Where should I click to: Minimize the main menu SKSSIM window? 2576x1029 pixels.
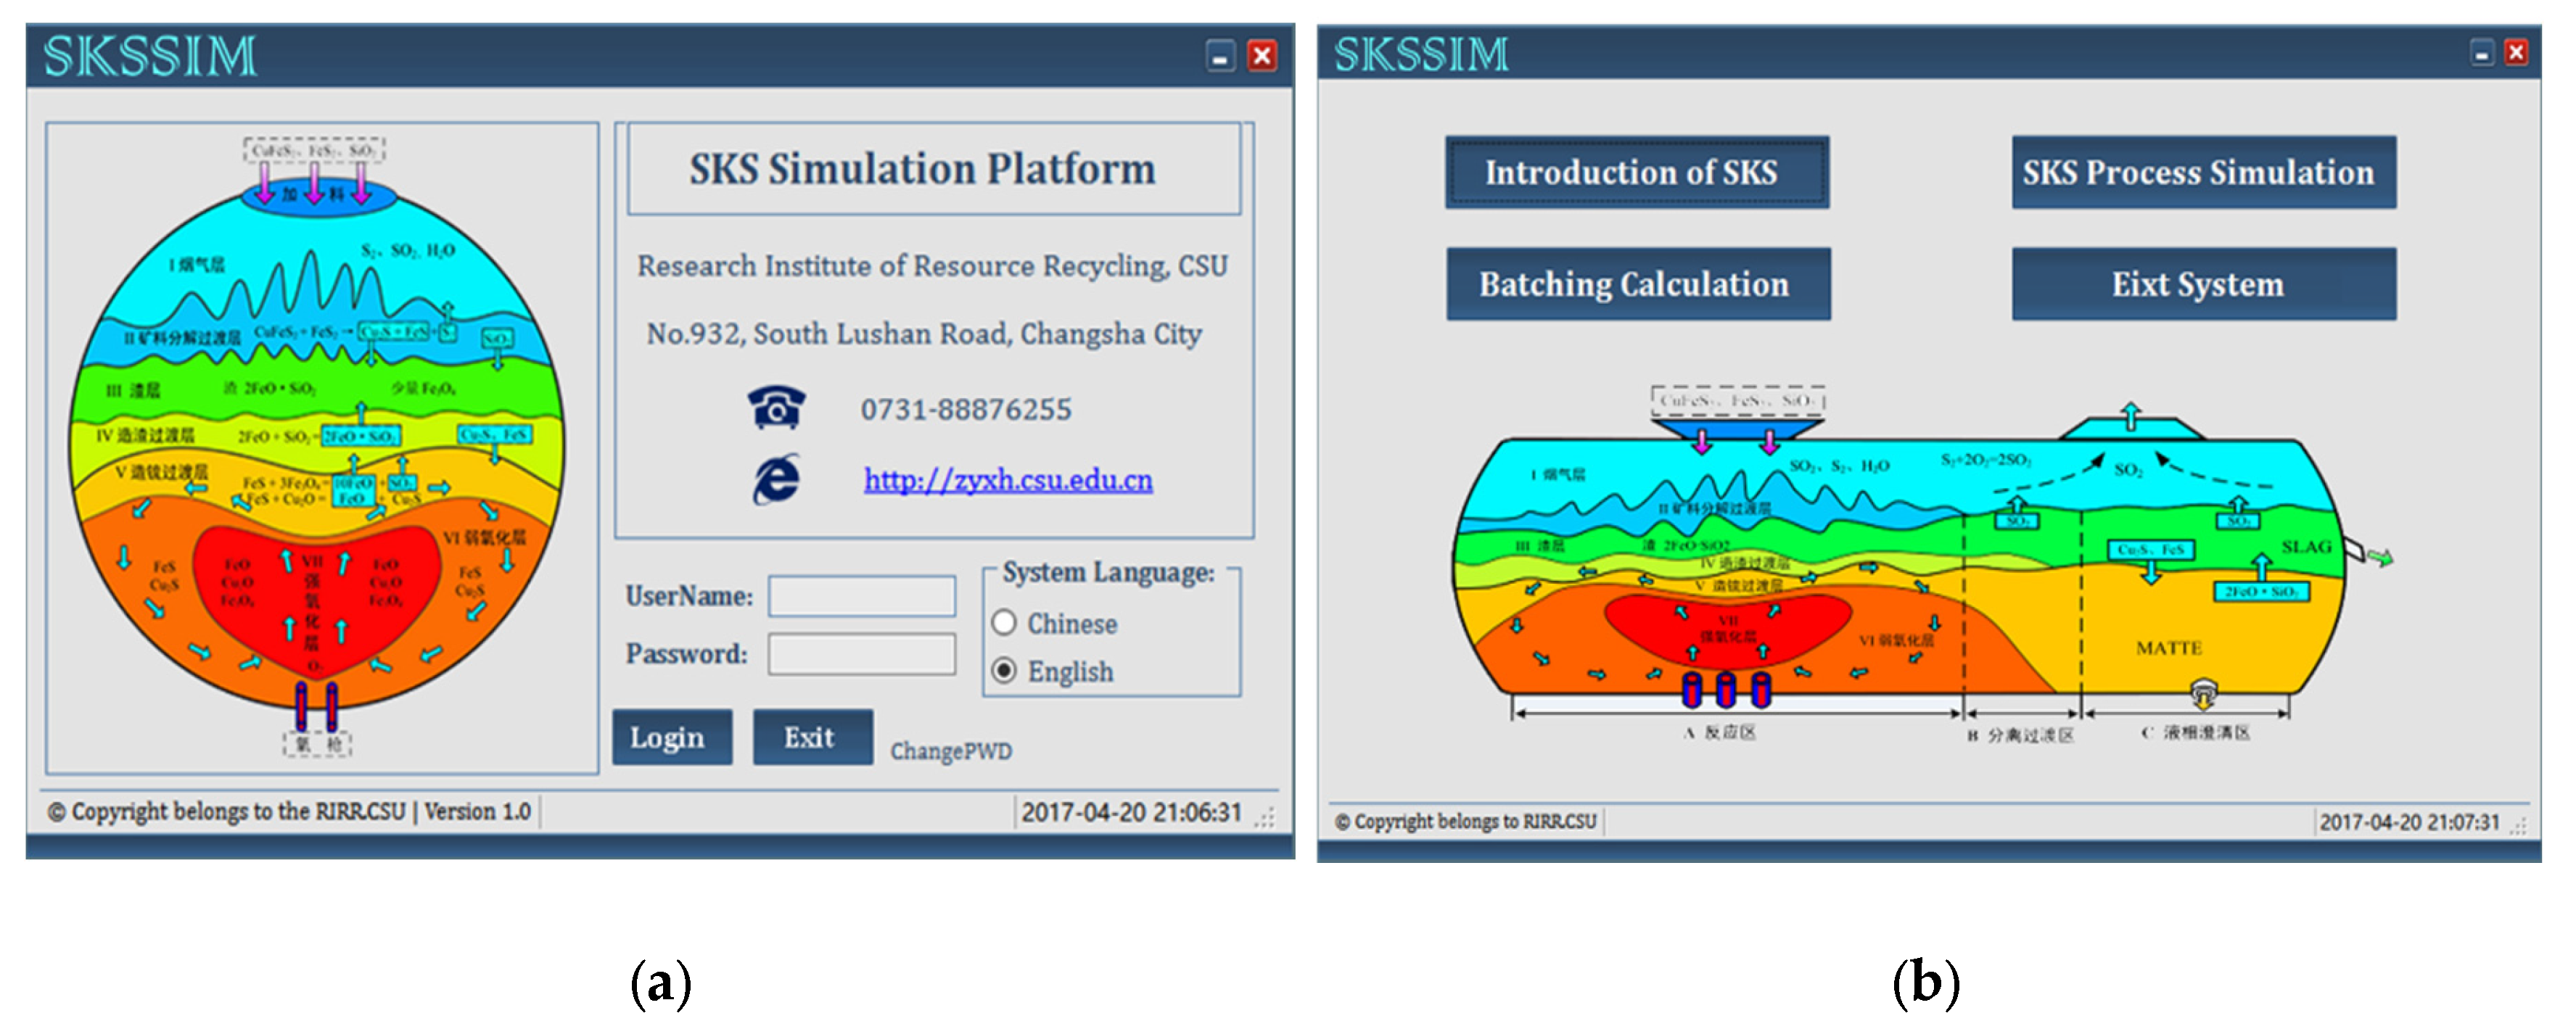pyautogui.click(x=2481, y=53)
